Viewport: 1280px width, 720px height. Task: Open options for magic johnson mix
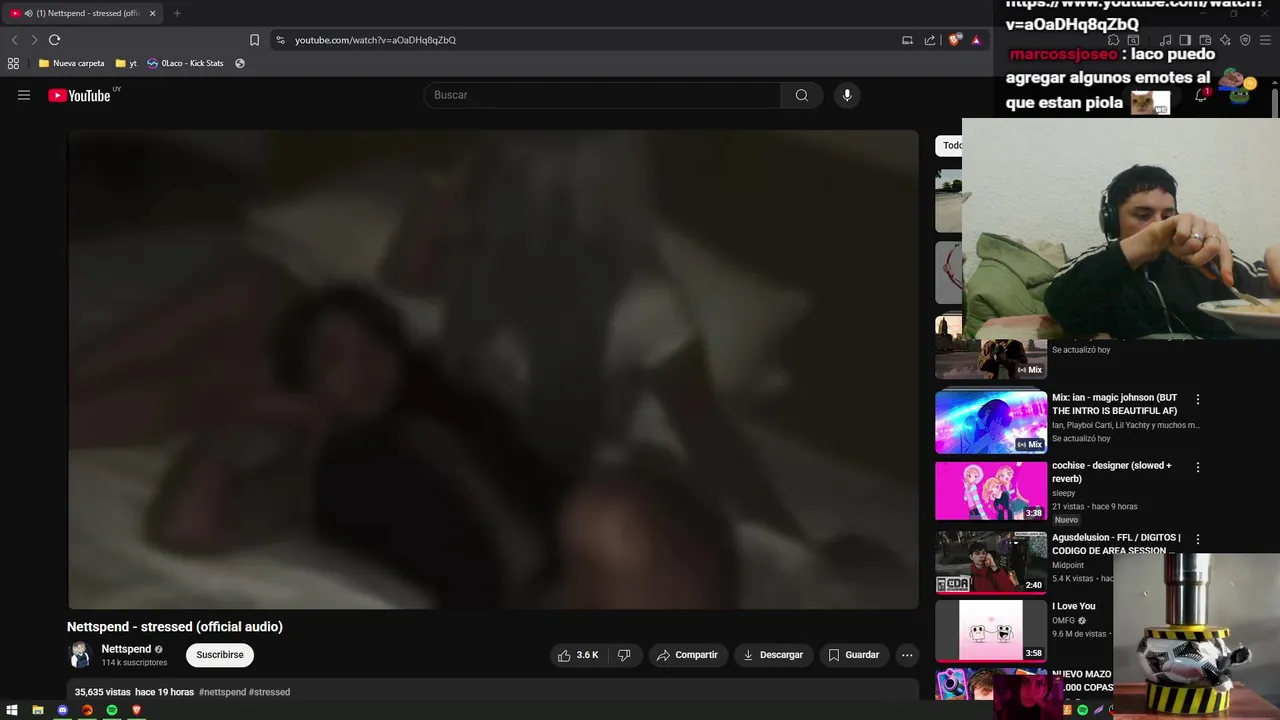pyautogui.click(x=1197, y=399)
